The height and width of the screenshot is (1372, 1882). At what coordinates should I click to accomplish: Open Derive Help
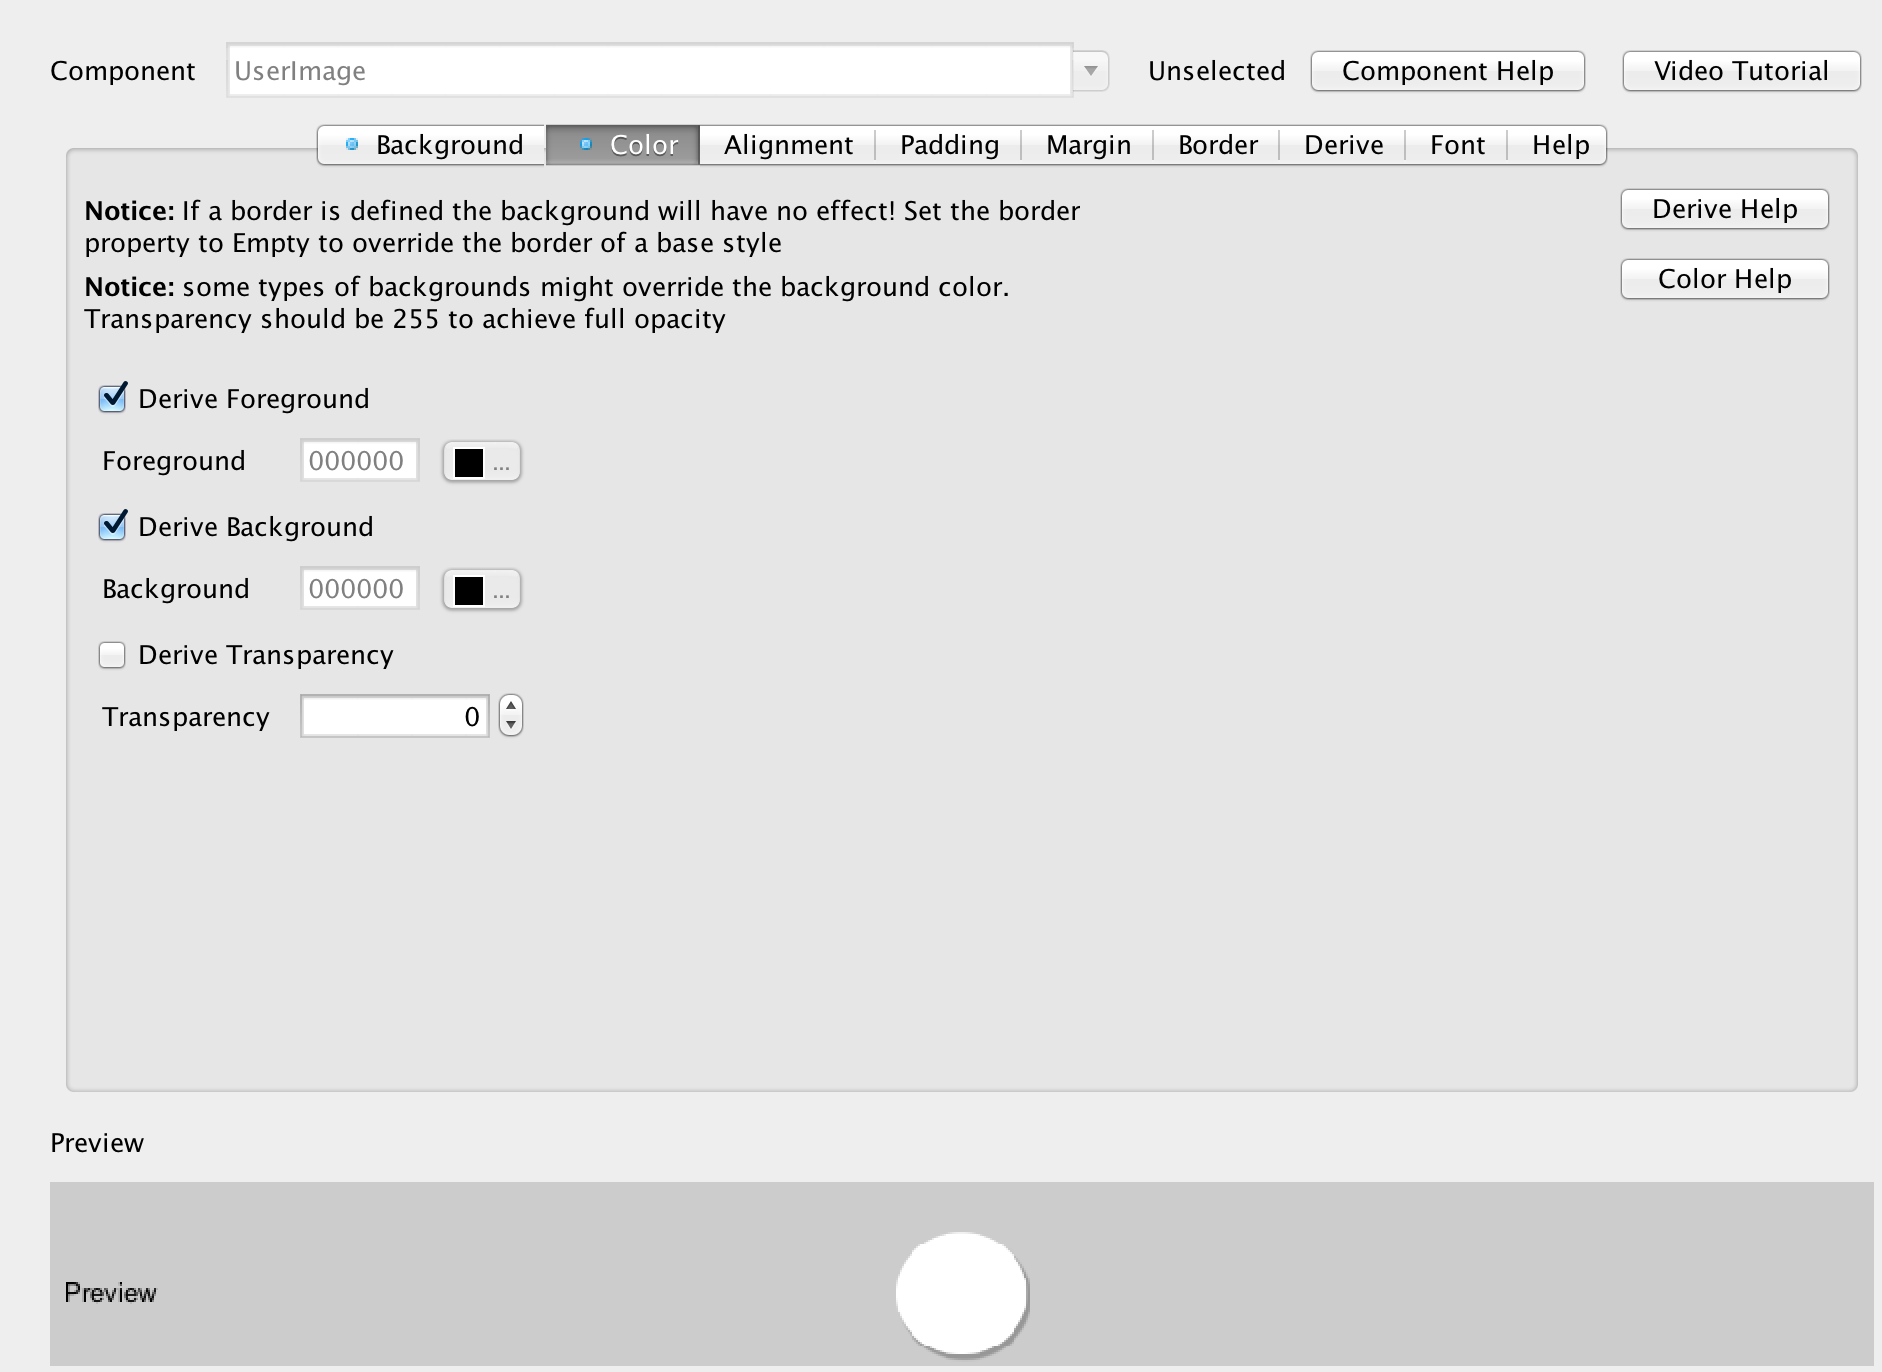(1723, 208)
